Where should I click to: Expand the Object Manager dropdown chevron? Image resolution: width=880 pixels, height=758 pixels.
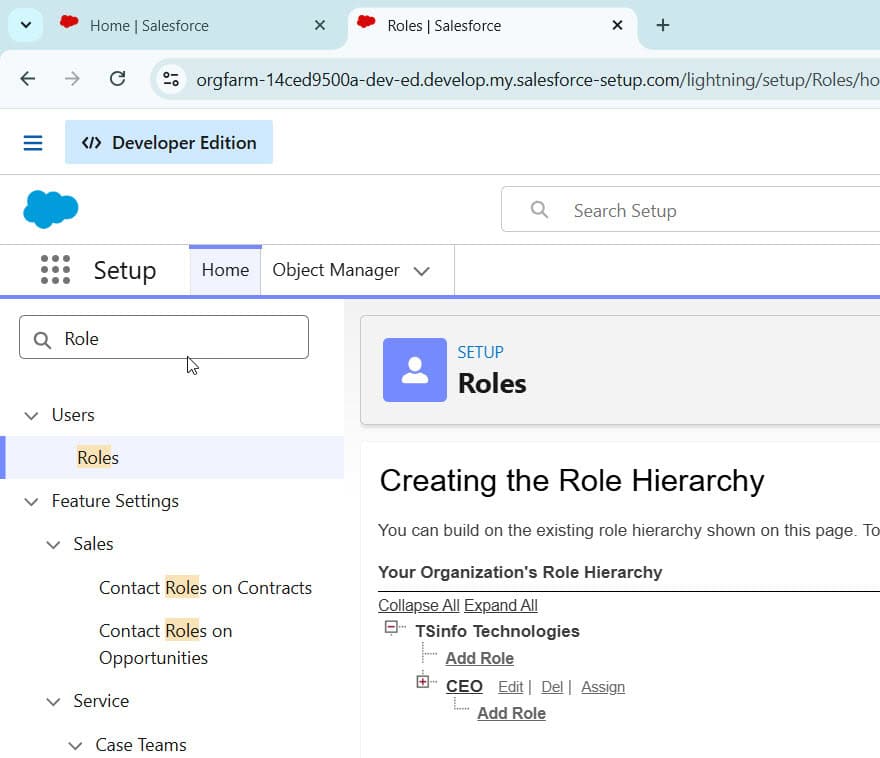pyautogui.click(x=421, y=272)
